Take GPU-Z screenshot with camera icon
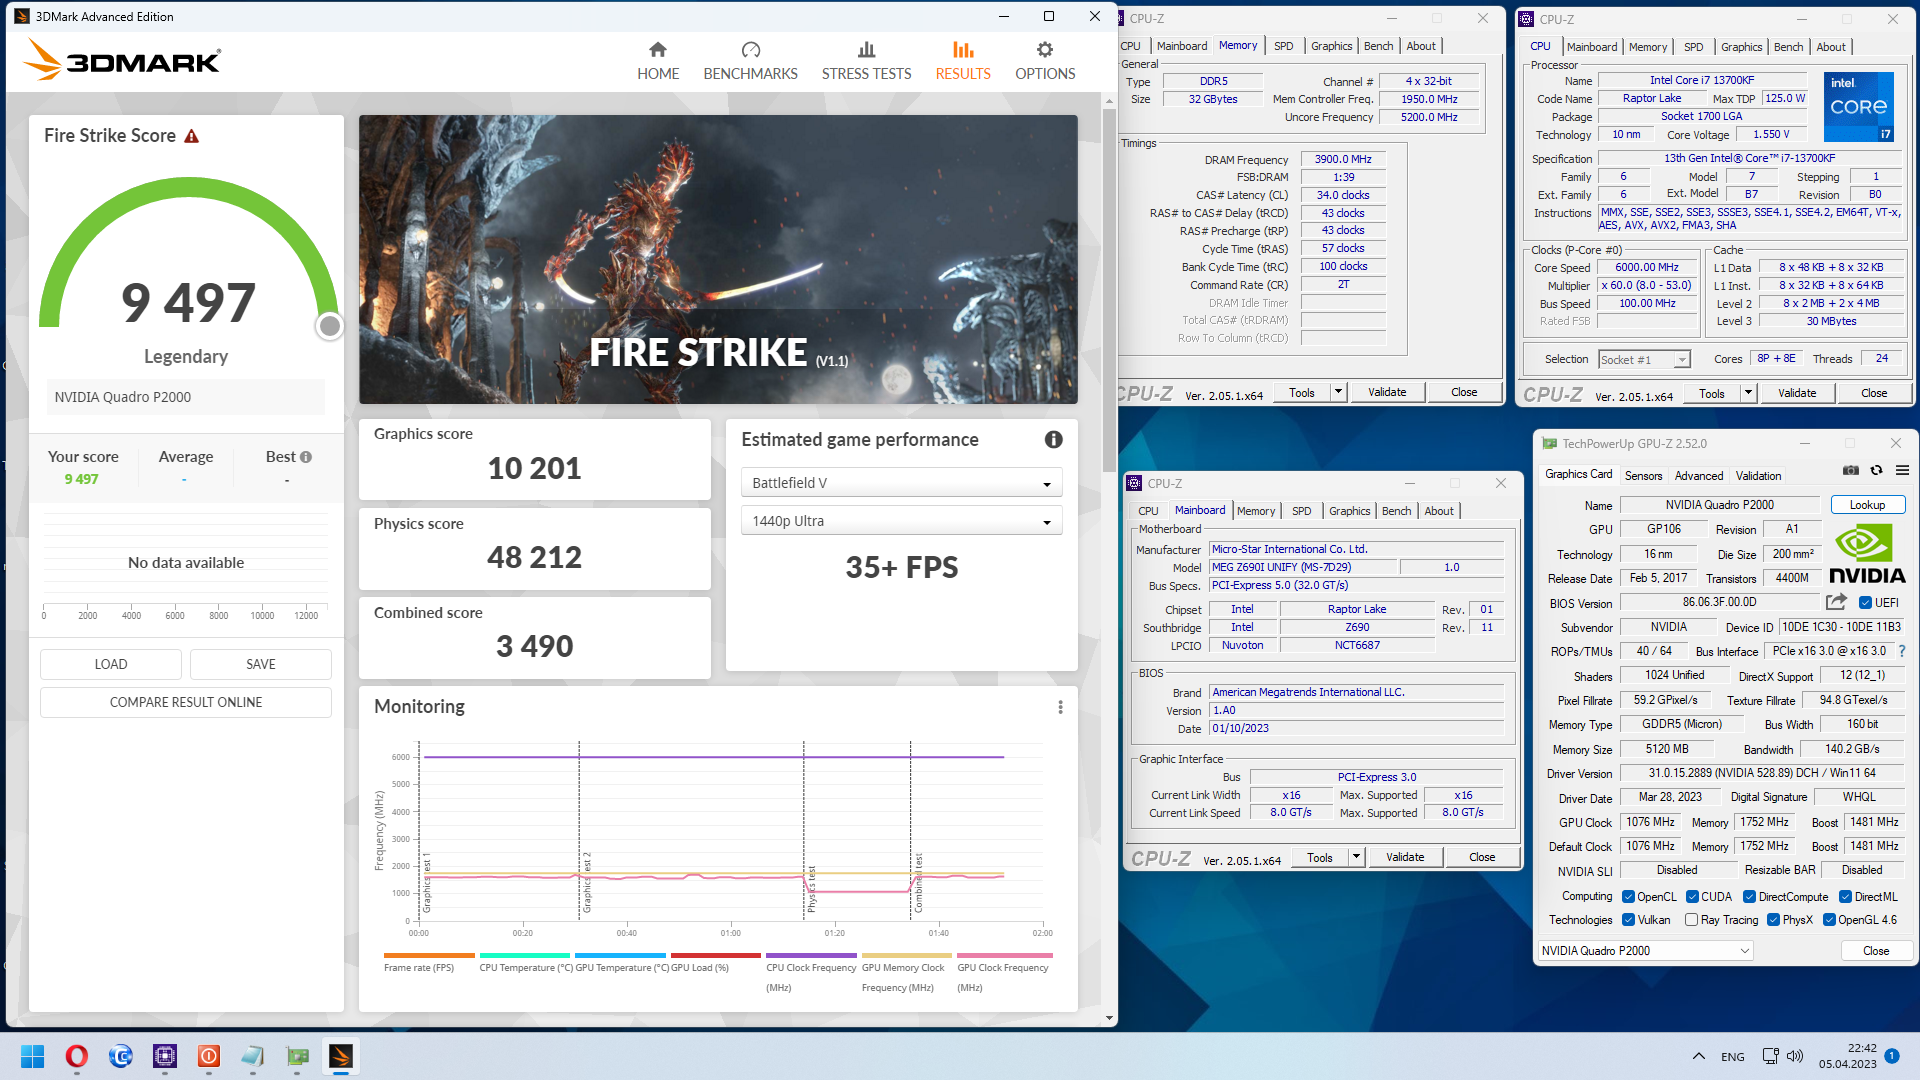1920x1080 pixels. coord(1851,470)
